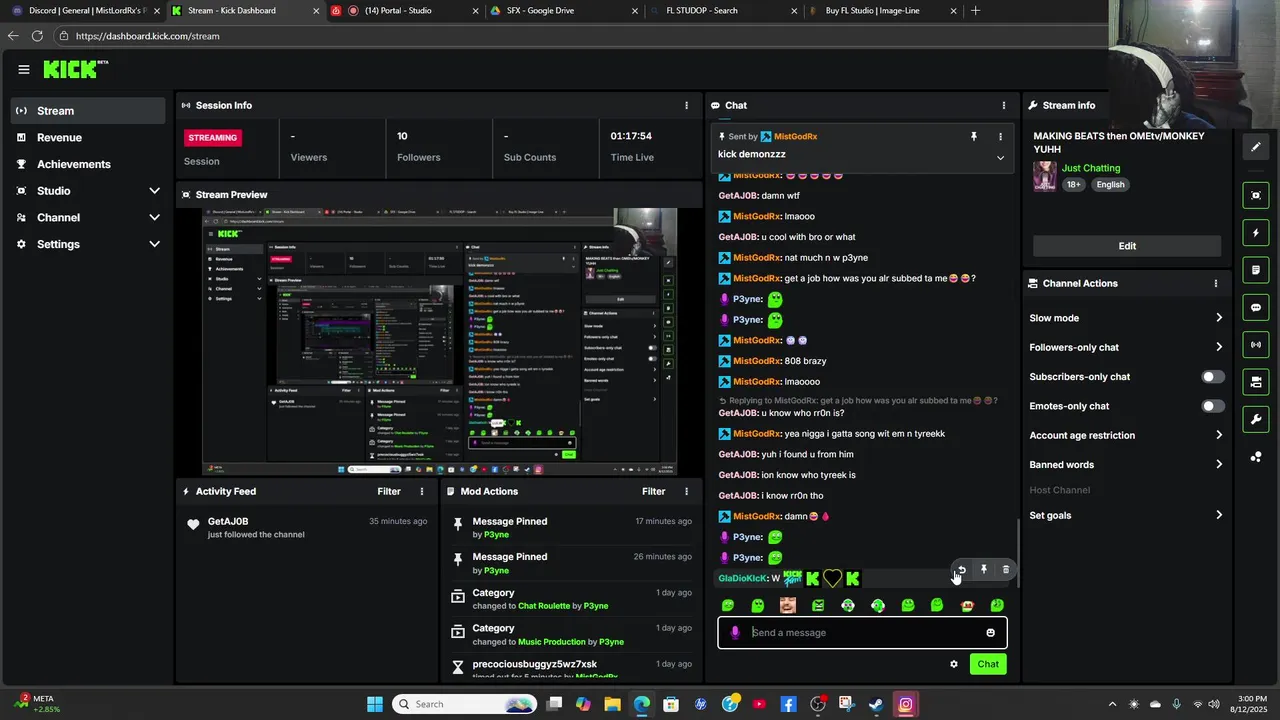Image resolution: width=1280 pixels, height=720 pixels.
Task: Click the three-dots widget icon at sidebar bottom
Action: pos(1256,457)
